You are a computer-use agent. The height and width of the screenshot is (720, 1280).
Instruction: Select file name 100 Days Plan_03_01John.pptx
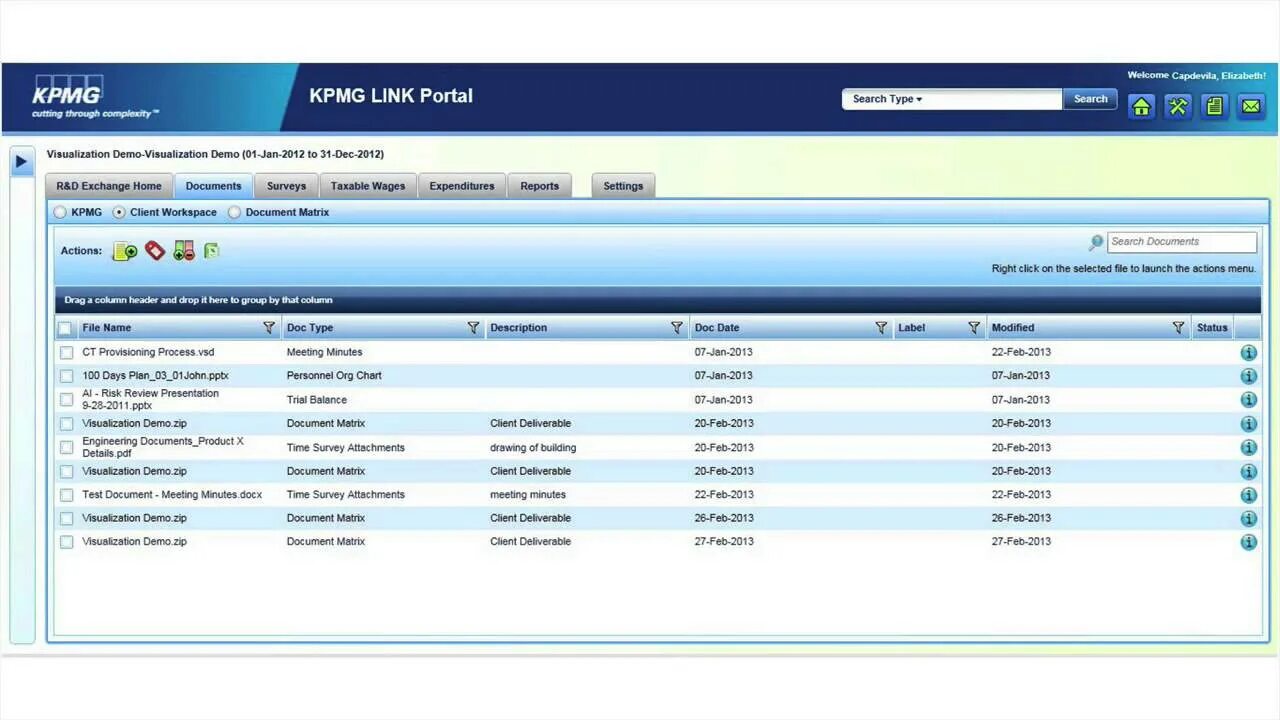155,376
